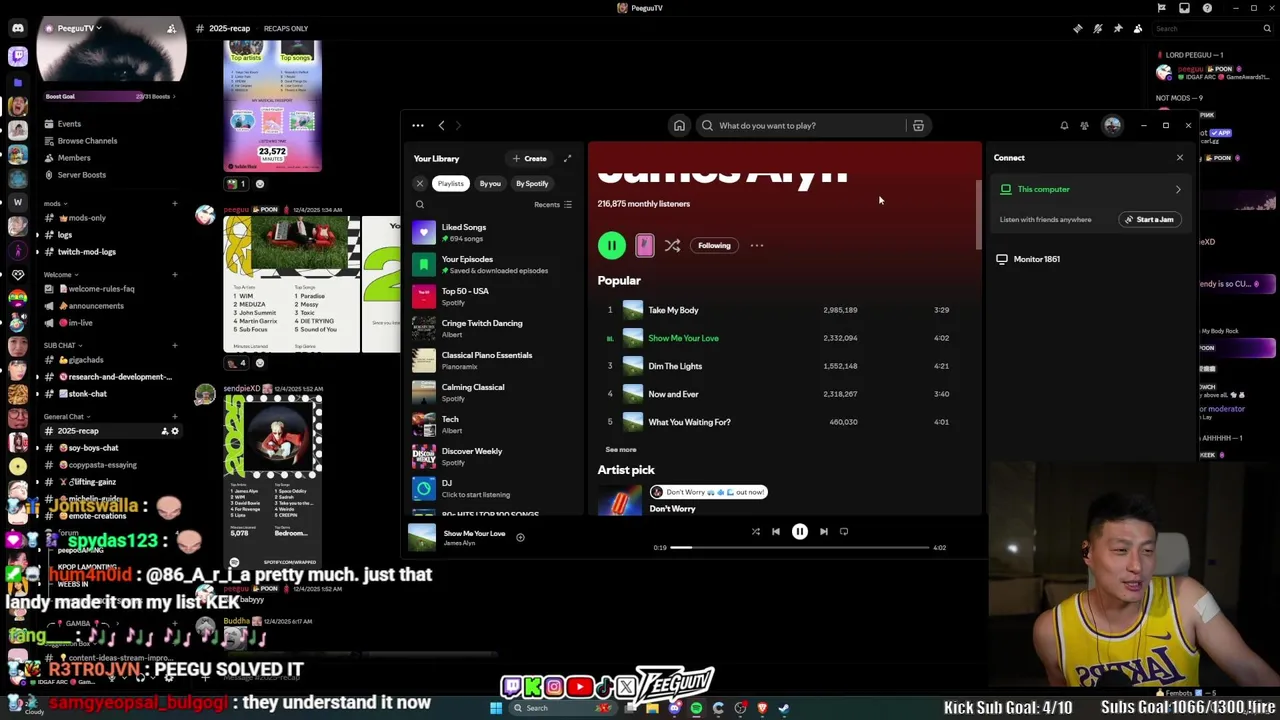The width and height of the screenshot is (1280, 720).
Task: Go back in Spotify navigation
Action: click(441, 125)
